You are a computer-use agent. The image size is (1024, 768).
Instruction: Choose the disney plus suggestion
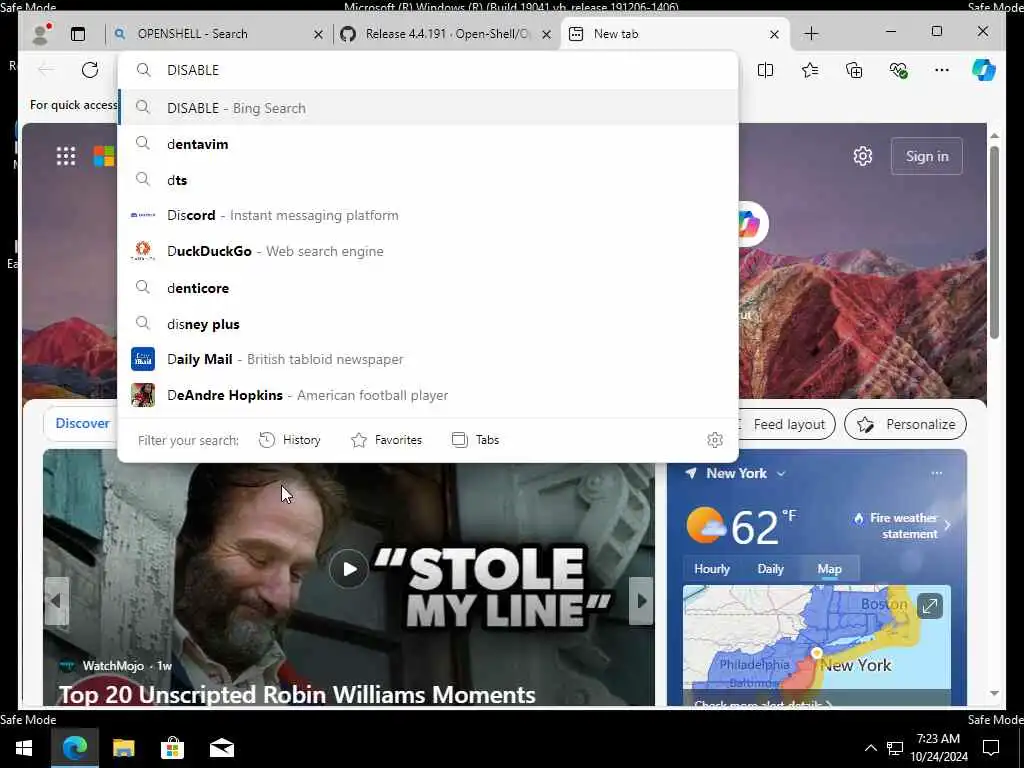[428, 323]
